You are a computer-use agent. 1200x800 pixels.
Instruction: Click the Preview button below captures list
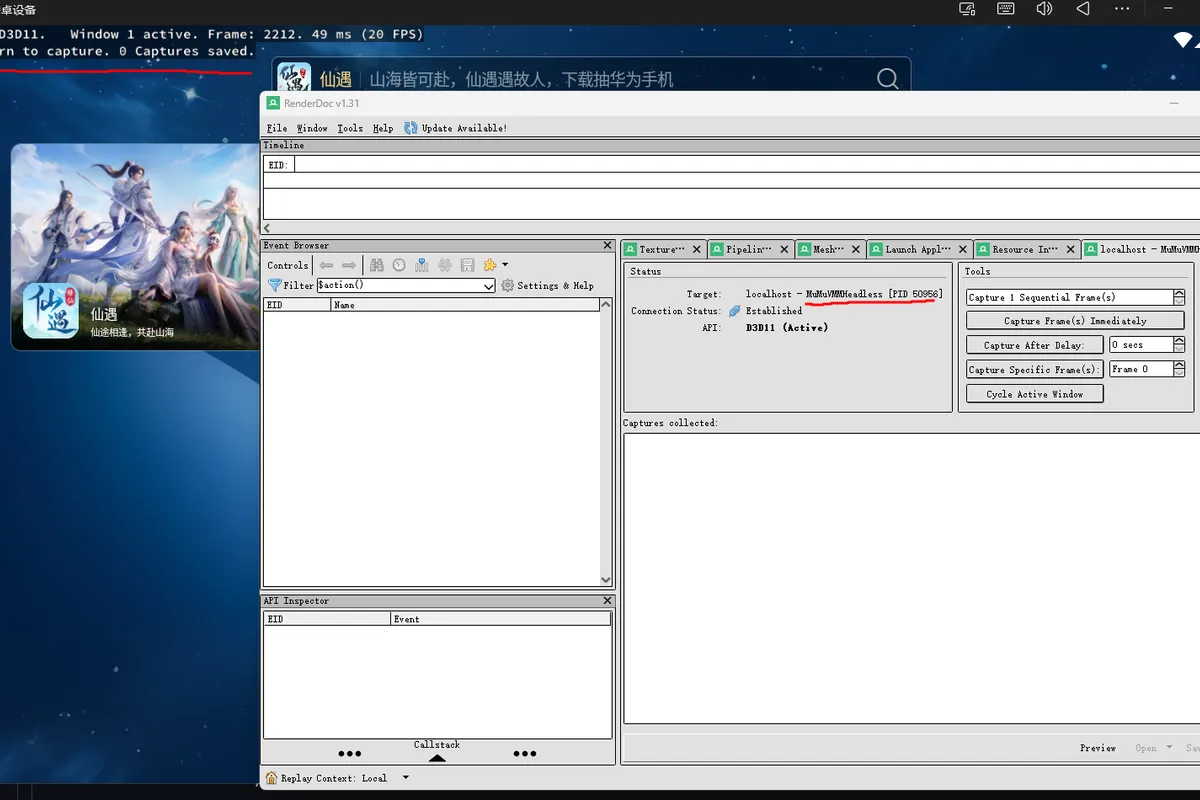pos(1097,748)
